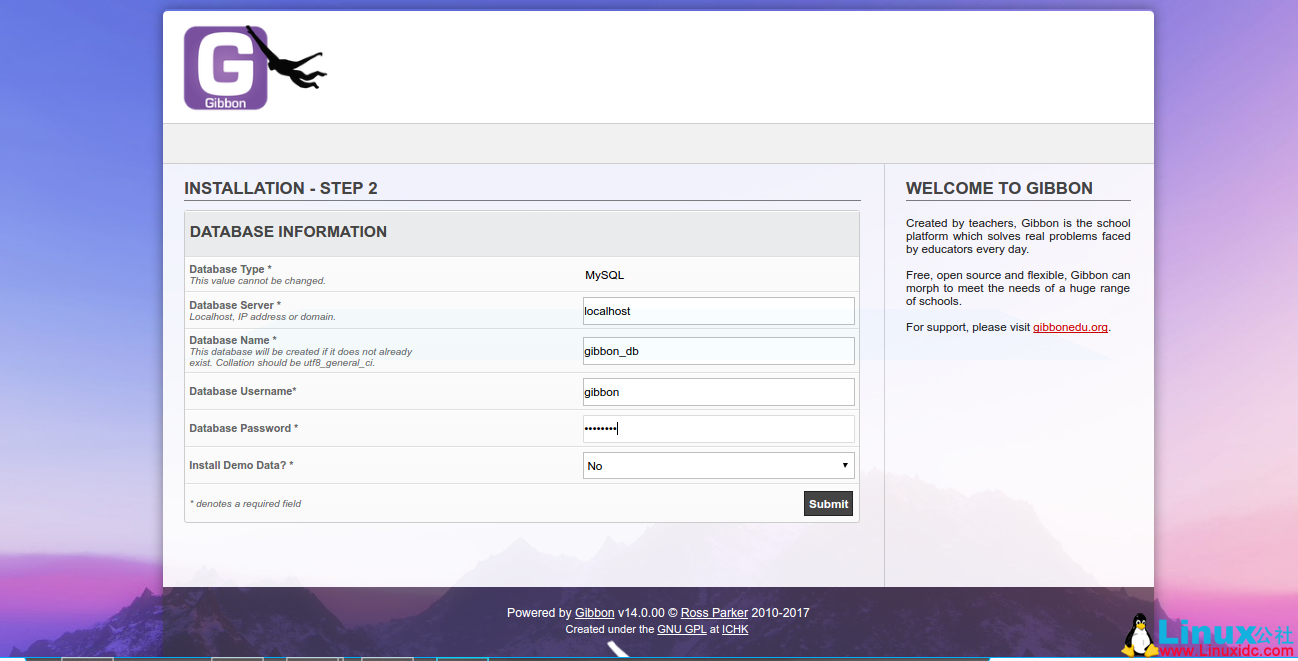The height and width of the screenshot is (661, 1298).
Task: Click the WELCOME TO GIBBON heading
Action: [x=997, y=188]
